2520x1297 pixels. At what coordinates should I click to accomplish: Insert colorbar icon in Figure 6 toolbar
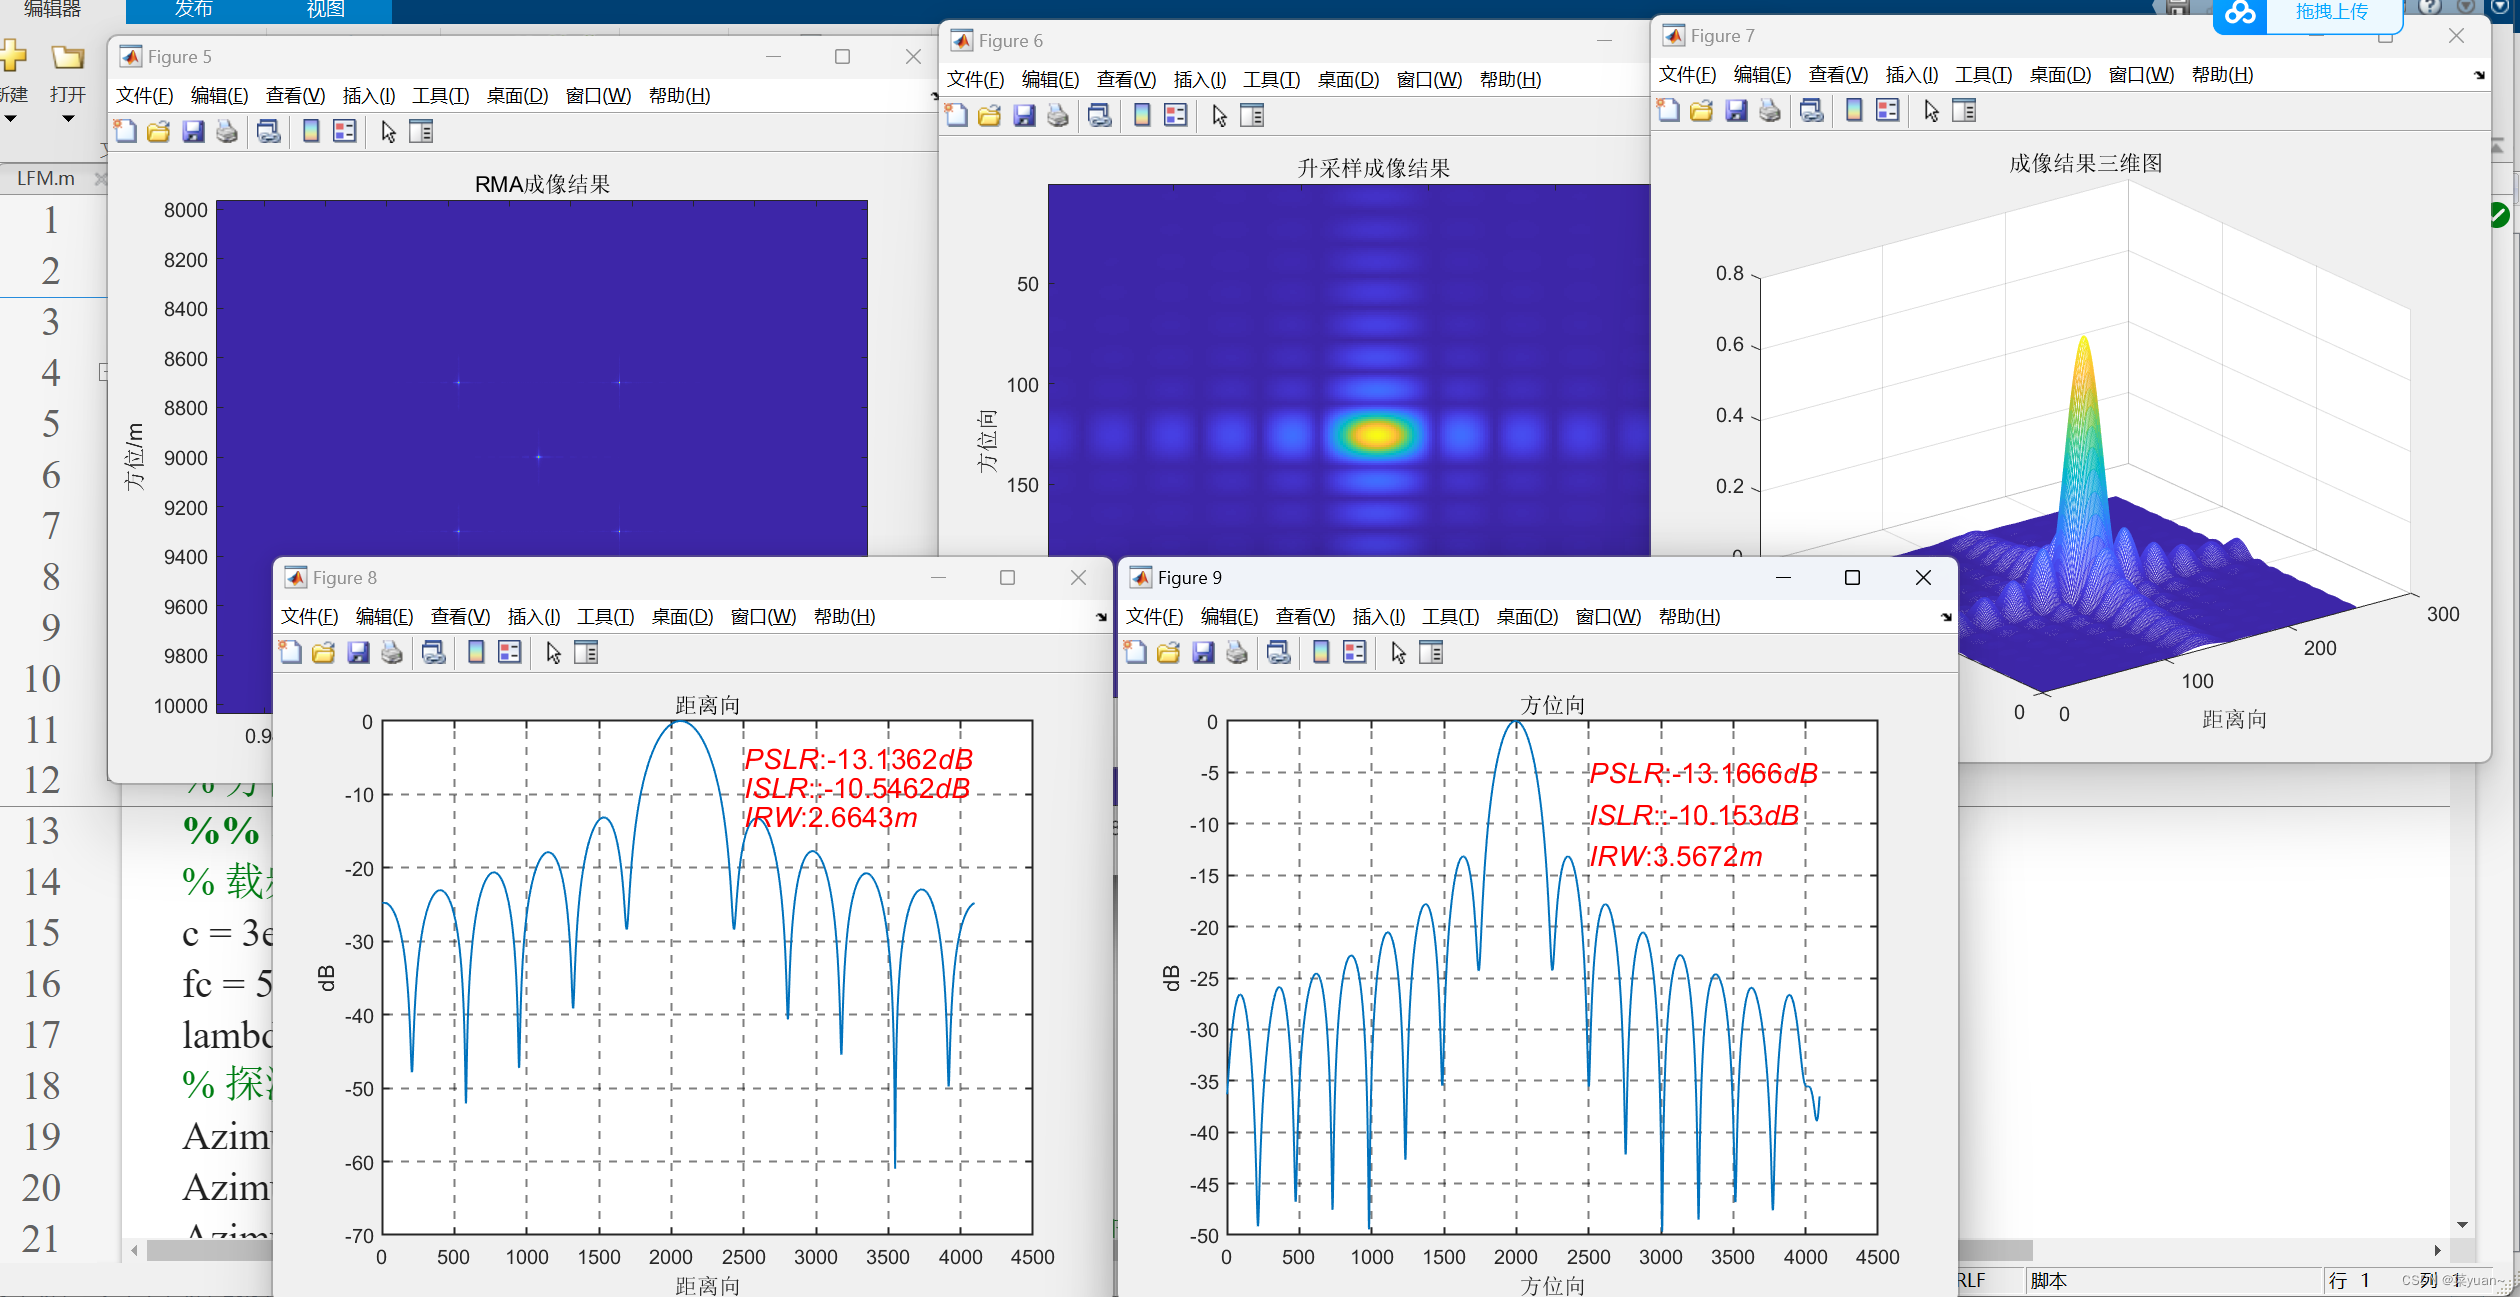pyautogui.click(x=1142, y=115)
